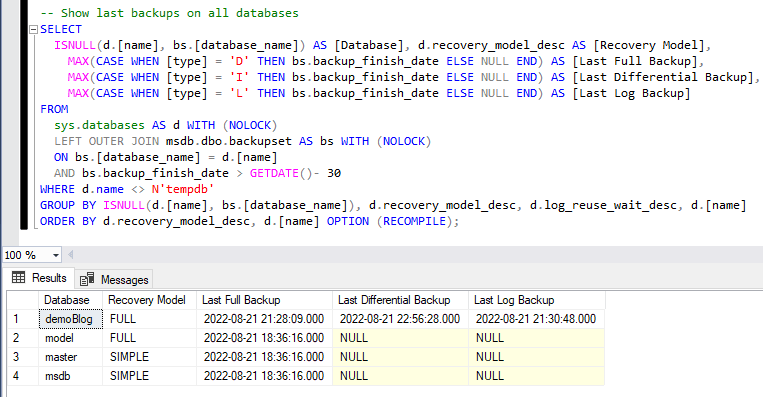763x397 pixels.
Task: Click master's NULL log backup cell
Action: 537,357
